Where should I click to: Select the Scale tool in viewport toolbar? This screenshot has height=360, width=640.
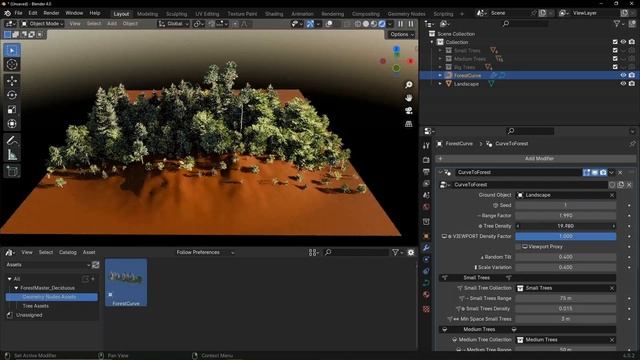tap(12, 109)
